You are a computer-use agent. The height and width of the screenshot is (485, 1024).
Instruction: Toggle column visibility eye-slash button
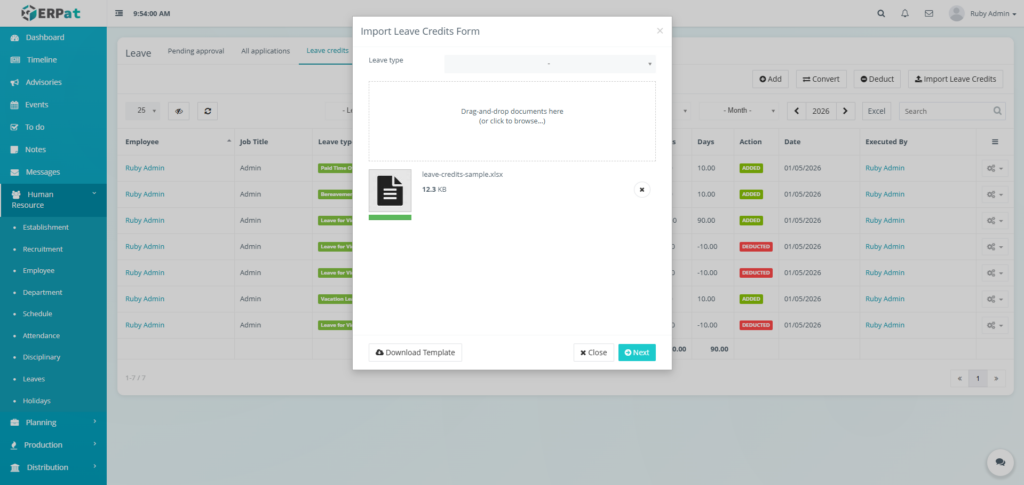coord(178,111)
